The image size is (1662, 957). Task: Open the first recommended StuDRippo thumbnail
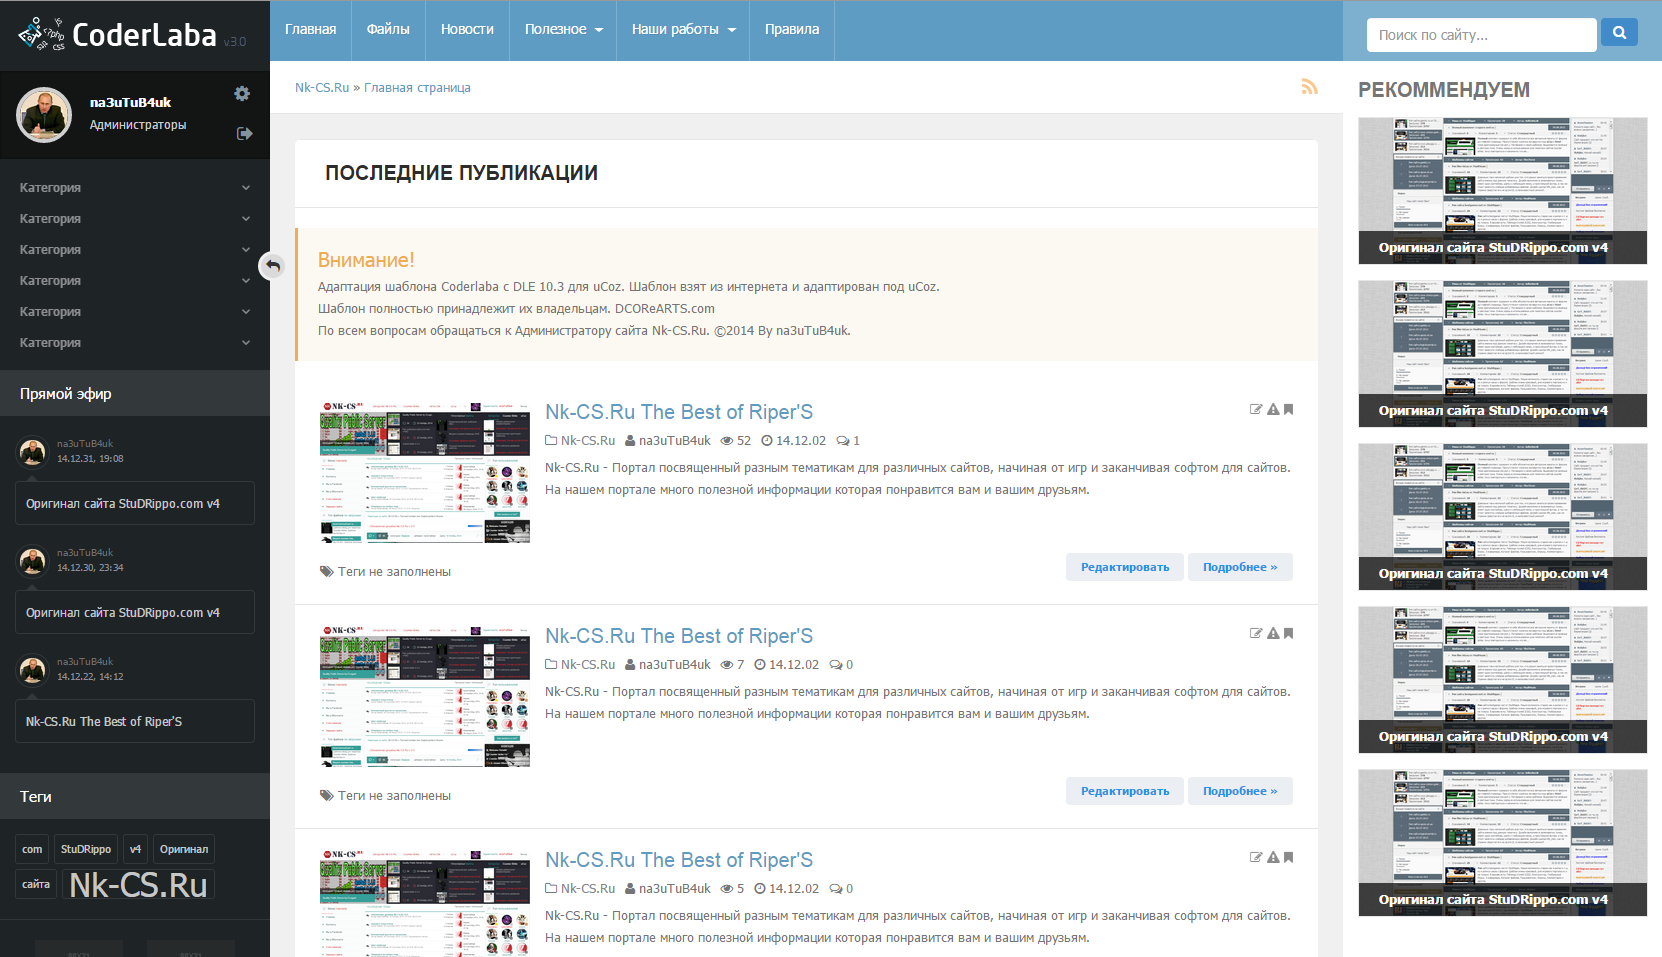[1502, 191]
